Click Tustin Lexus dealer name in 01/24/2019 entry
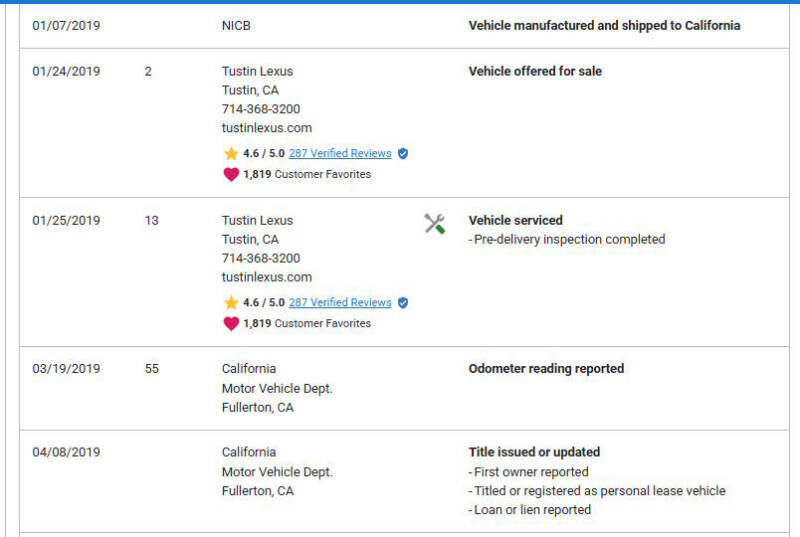 pos(257,71)
